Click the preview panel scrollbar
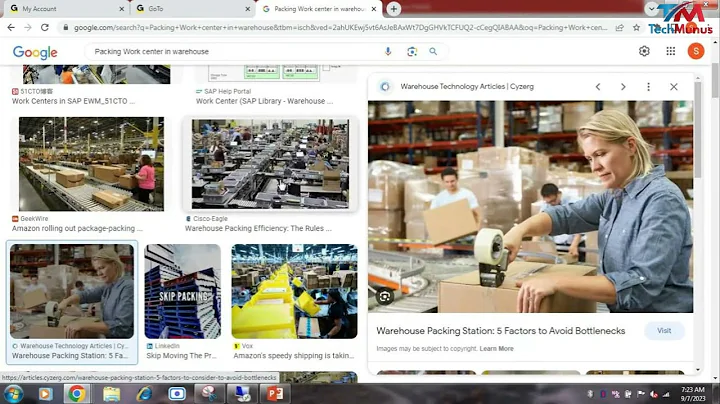The image size is (720, 404). (x=698, y=129)
